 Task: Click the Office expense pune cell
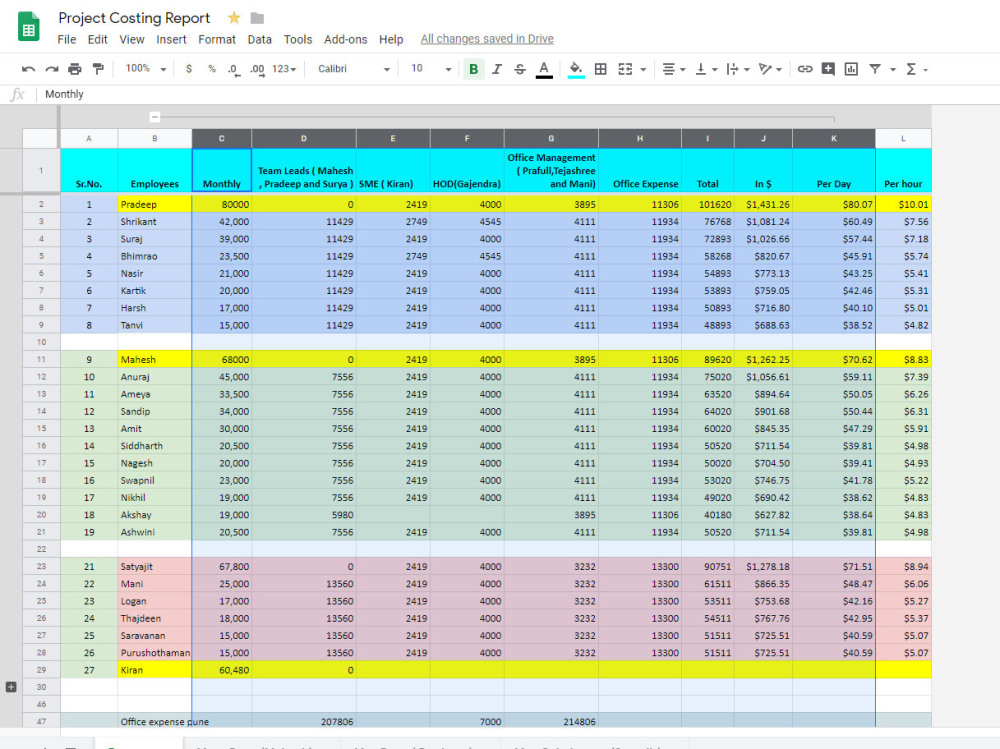(x=154, y=722)
